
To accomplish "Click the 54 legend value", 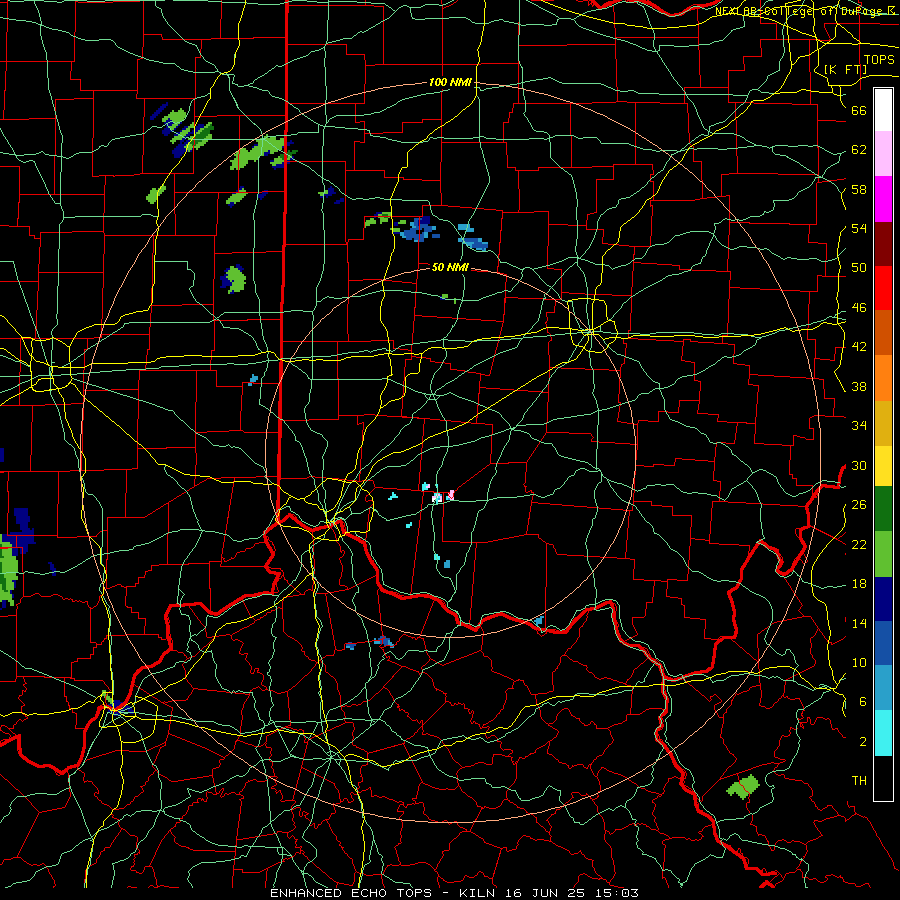I will (x=859, y=228).
